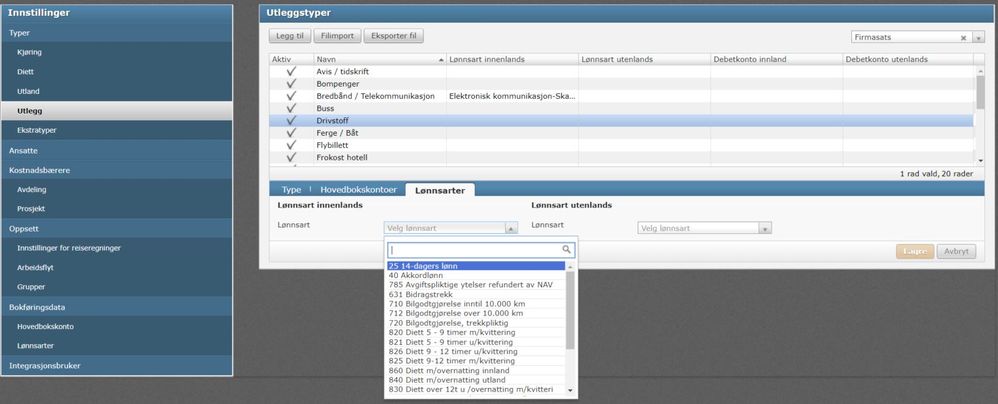
Task: Focus the lønnsart search input field
Action: coord(474,250)
